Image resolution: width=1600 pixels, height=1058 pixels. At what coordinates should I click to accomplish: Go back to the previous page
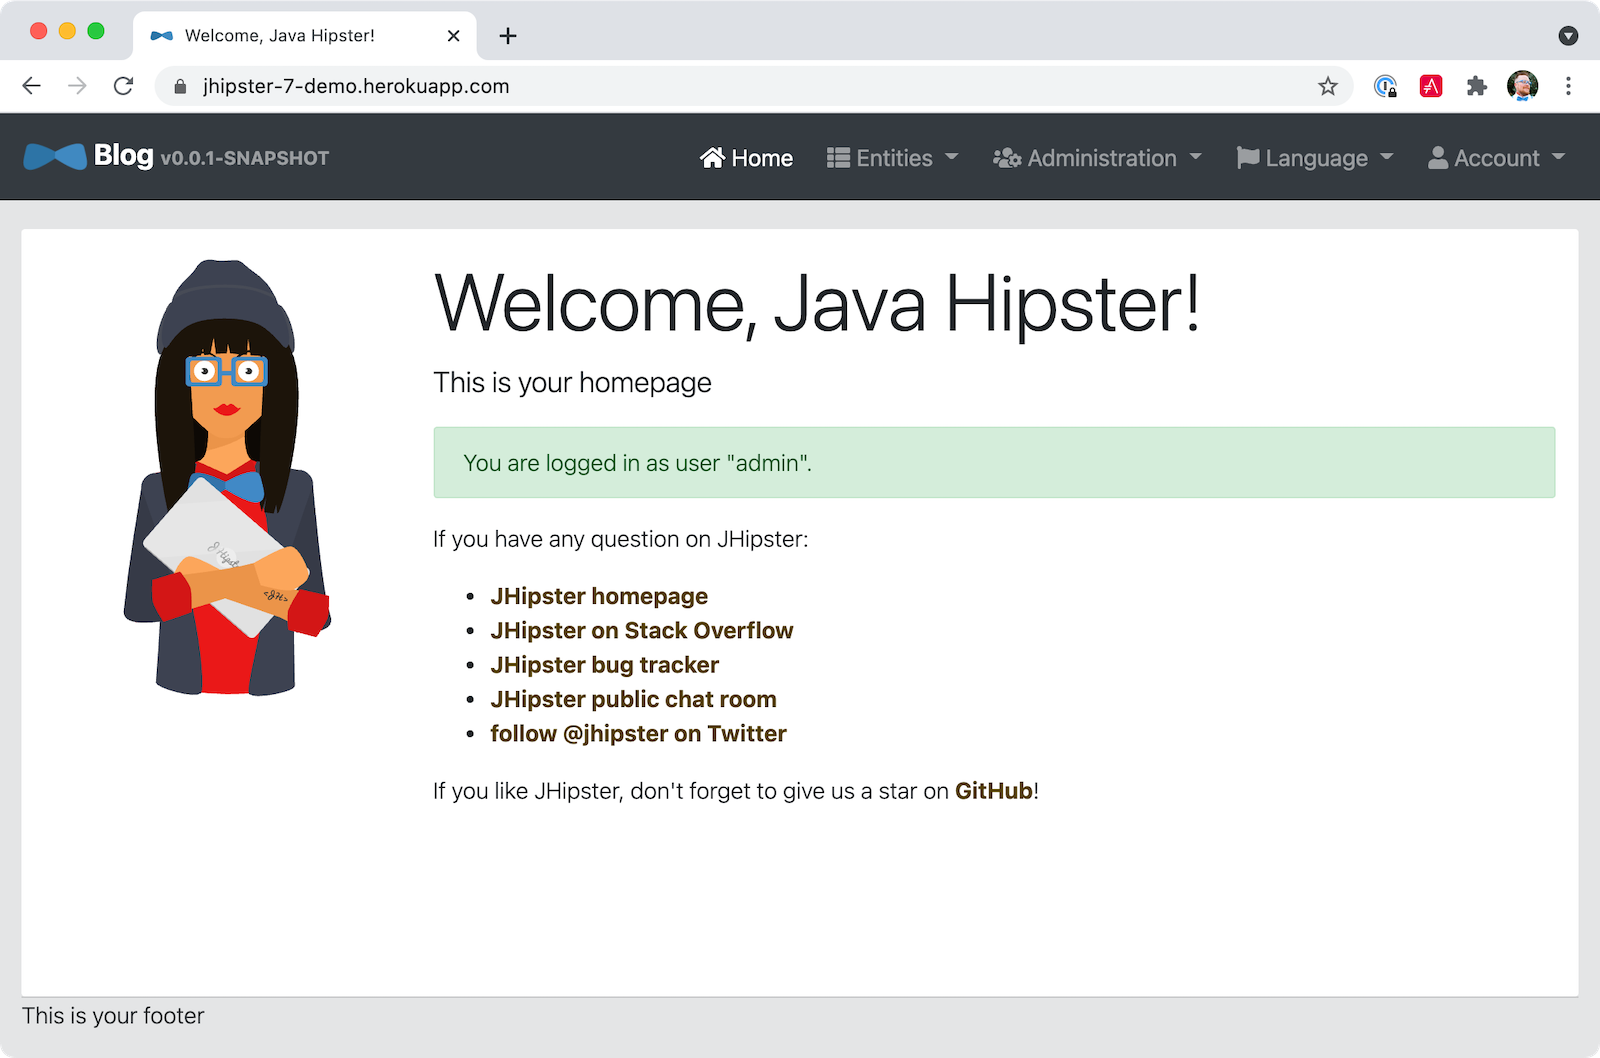[32, 86]
